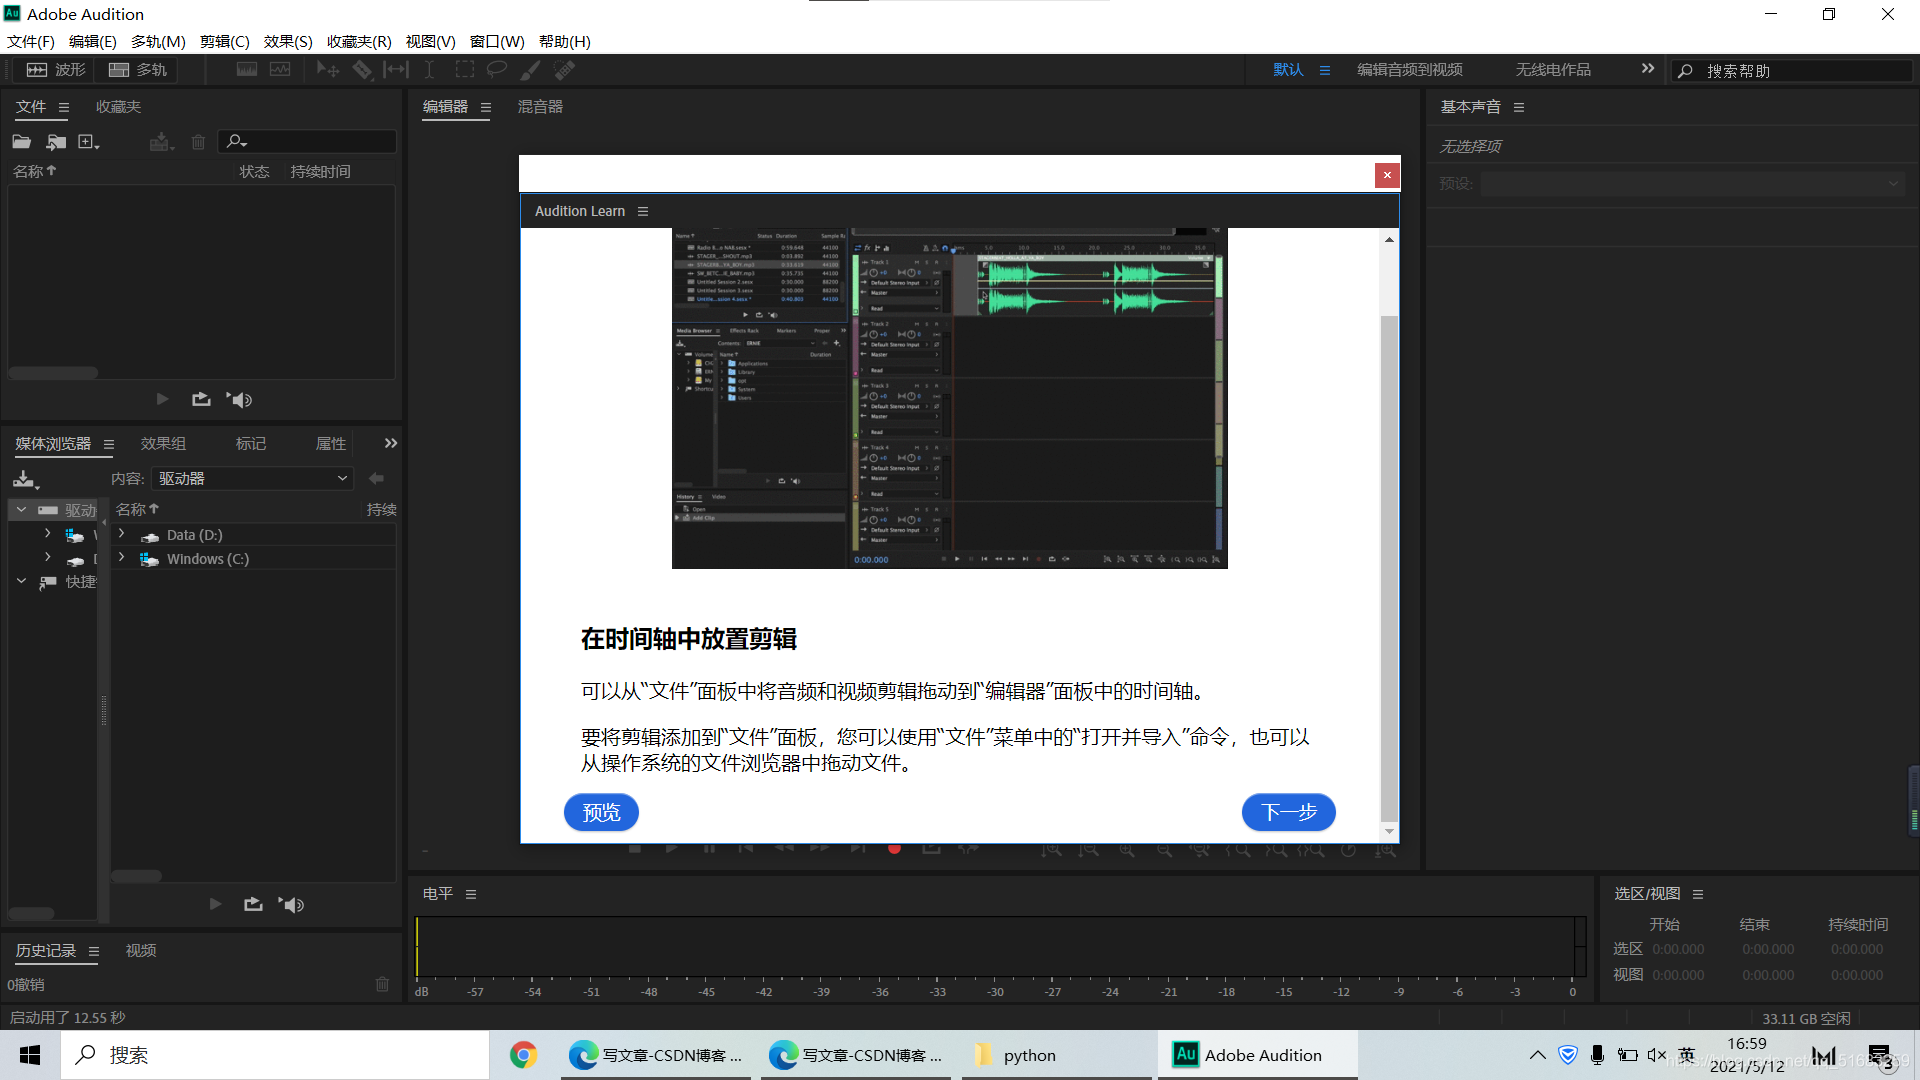
Task: Click the New File plus icon
Action: point(87,142)
